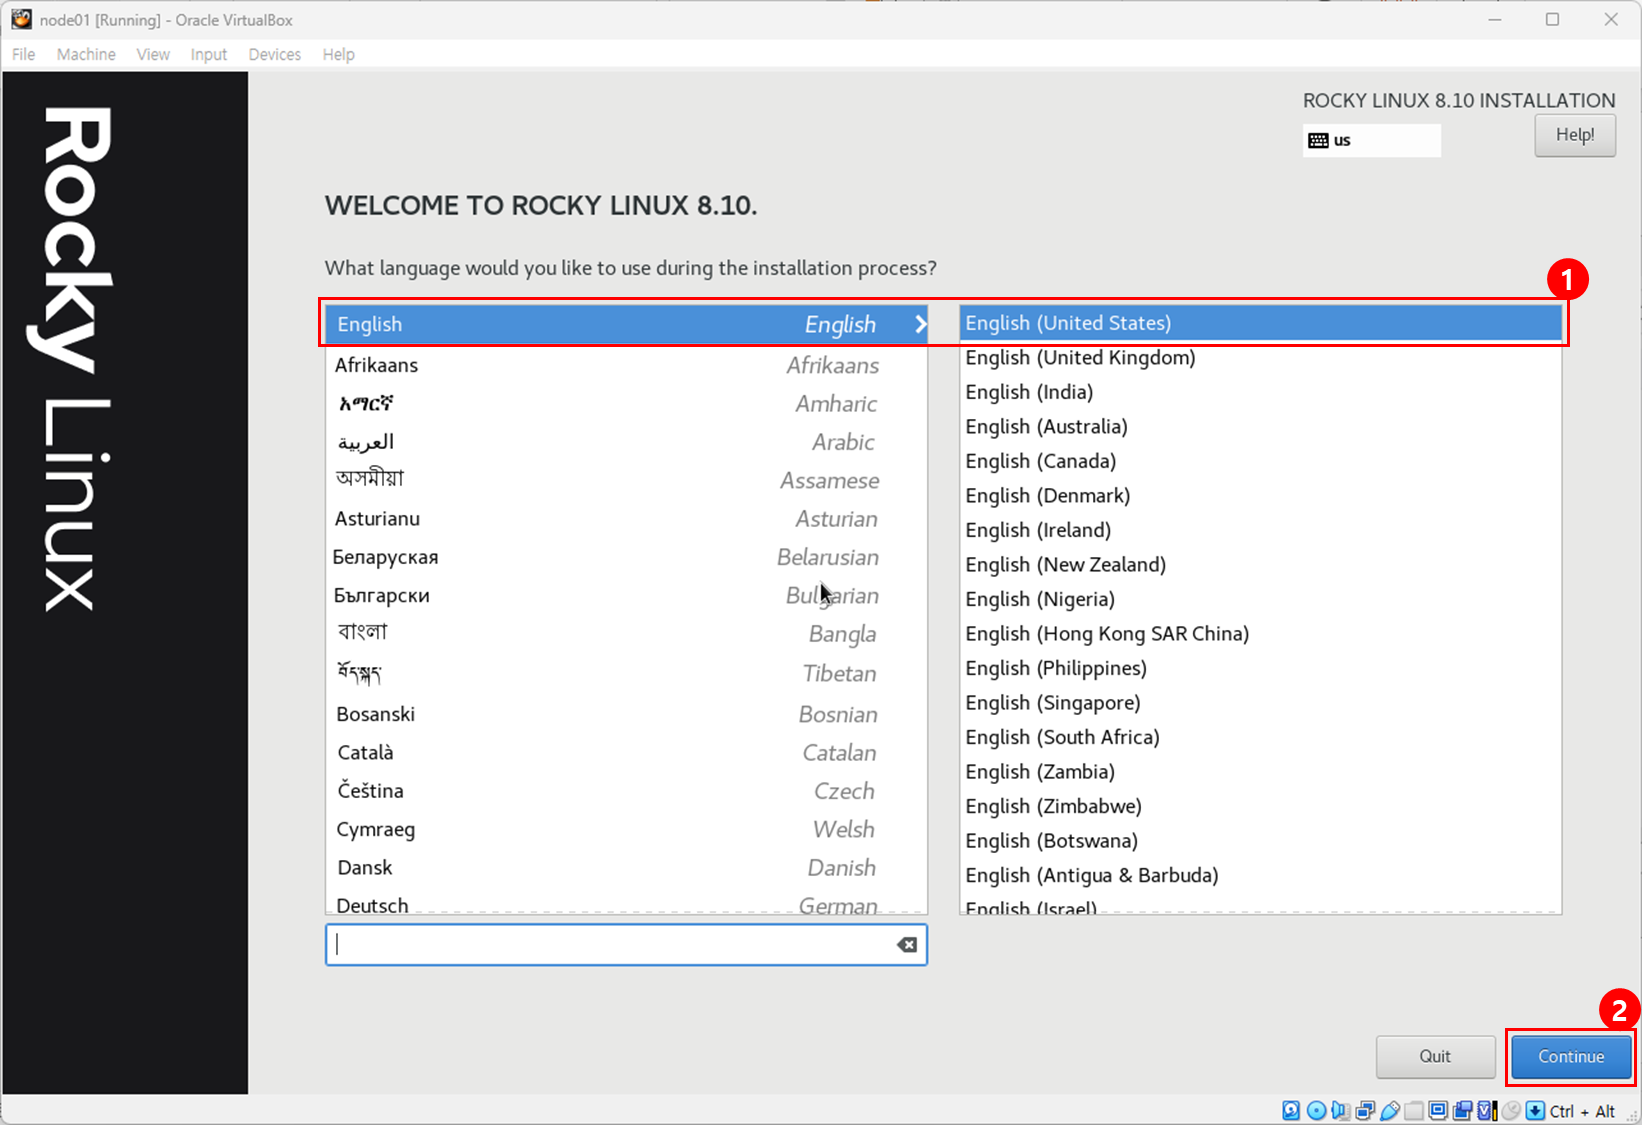Select English (New Zealand) locale
The width and height of the screenshot is (1646, 1125).
click(1260, 564)
